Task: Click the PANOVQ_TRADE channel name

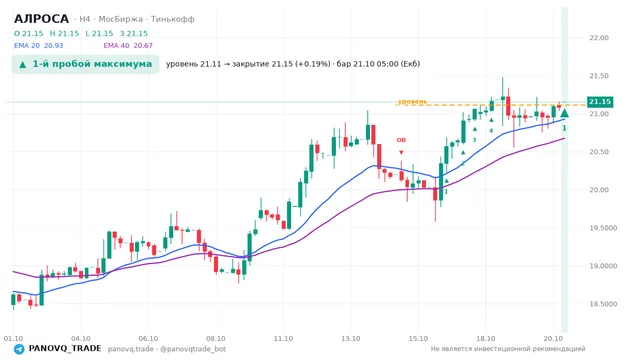Action: [65, 349]
